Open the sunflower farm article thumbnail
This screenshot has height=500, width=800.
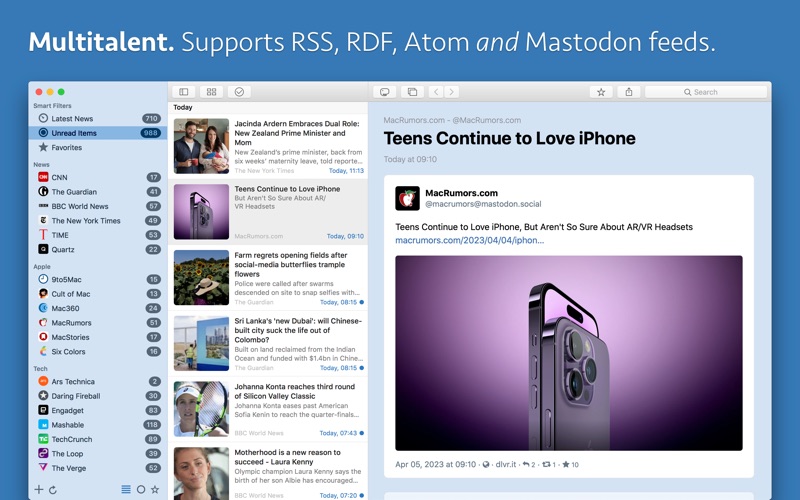201,278
